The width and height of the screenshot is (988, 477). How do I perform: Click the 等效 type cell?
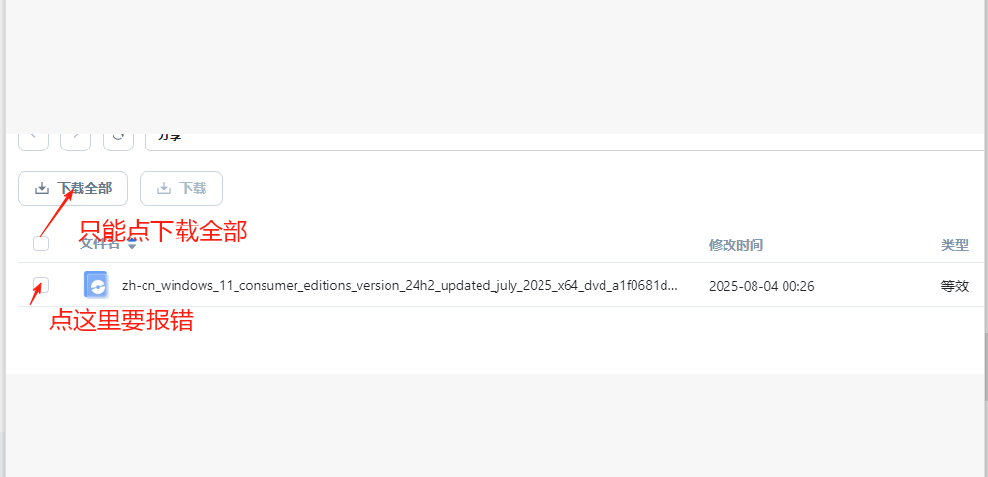point(955,286)
